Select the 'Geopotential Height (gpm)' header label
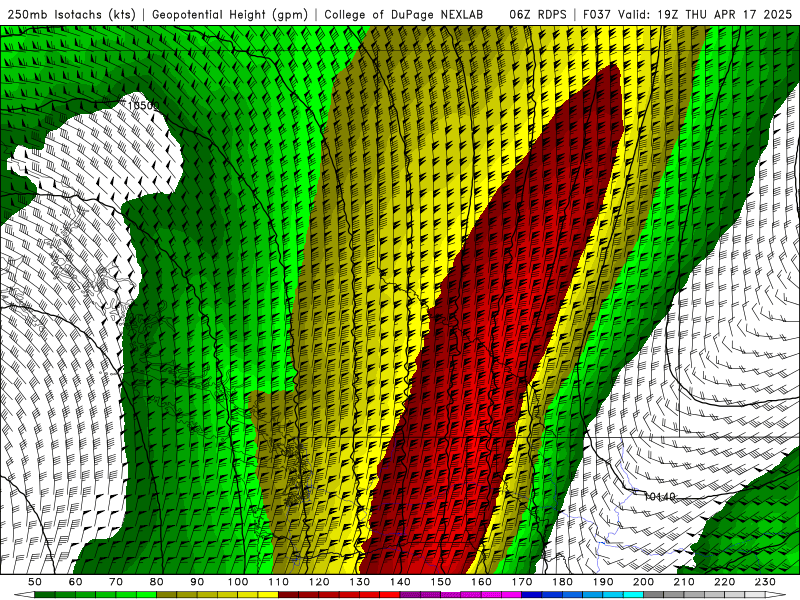This screenshot has width=800, height=600. click(230, 15)
